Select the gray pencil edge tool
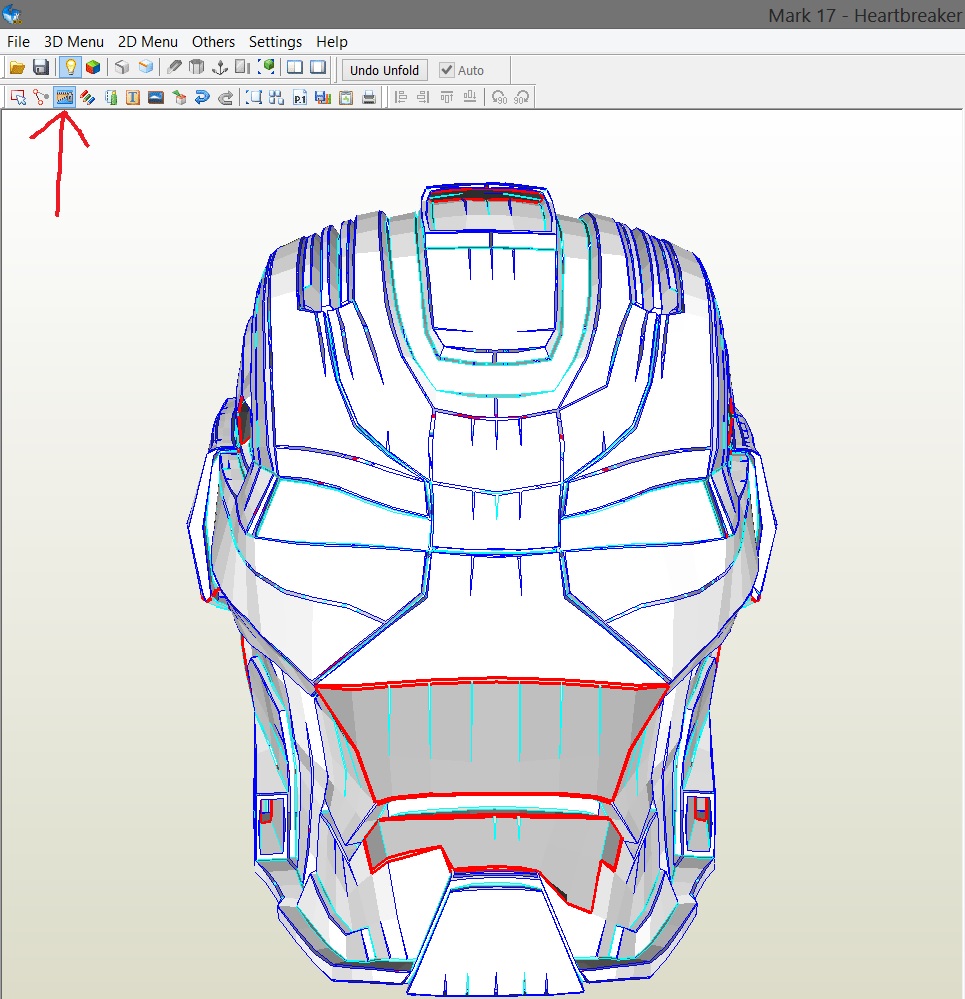965x999 pixels. (174, 67)
